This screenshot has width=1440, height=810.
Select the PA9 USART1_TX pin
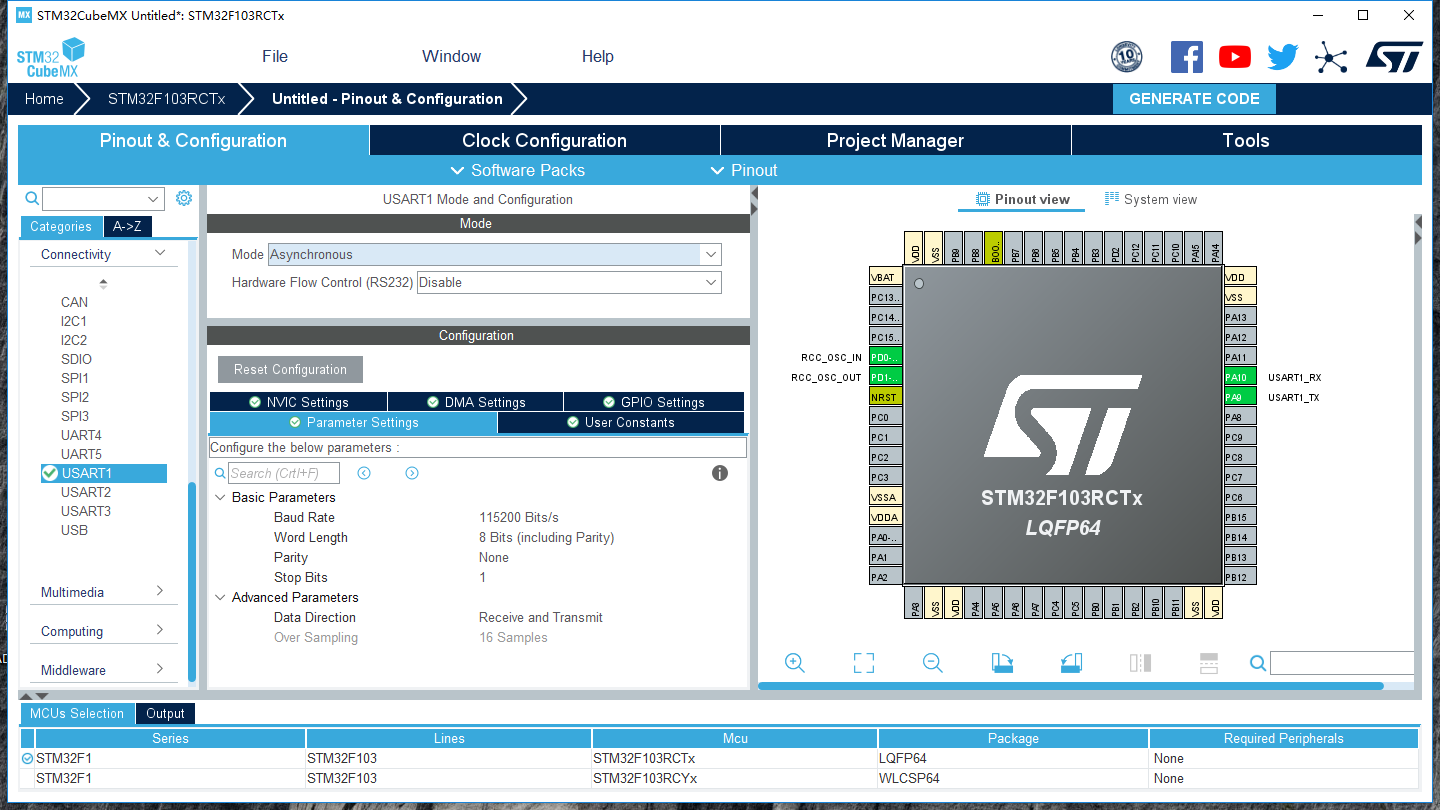point(1240,397)
